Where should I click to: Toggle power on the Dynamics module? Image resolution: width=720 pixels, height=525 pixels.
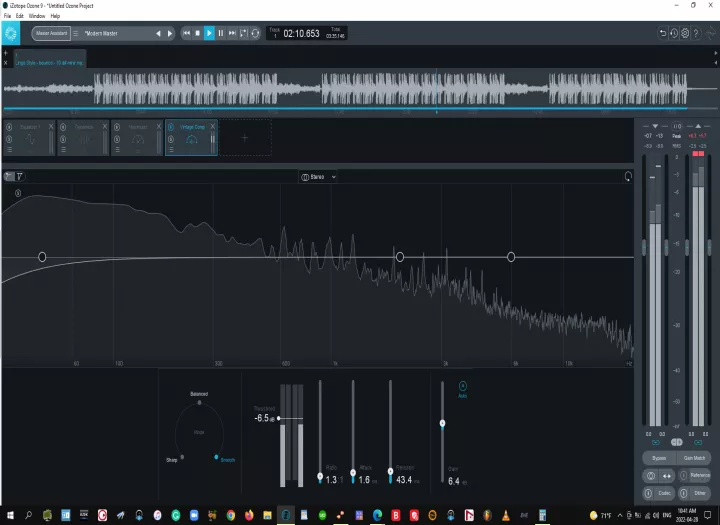[x=63, y=127]
